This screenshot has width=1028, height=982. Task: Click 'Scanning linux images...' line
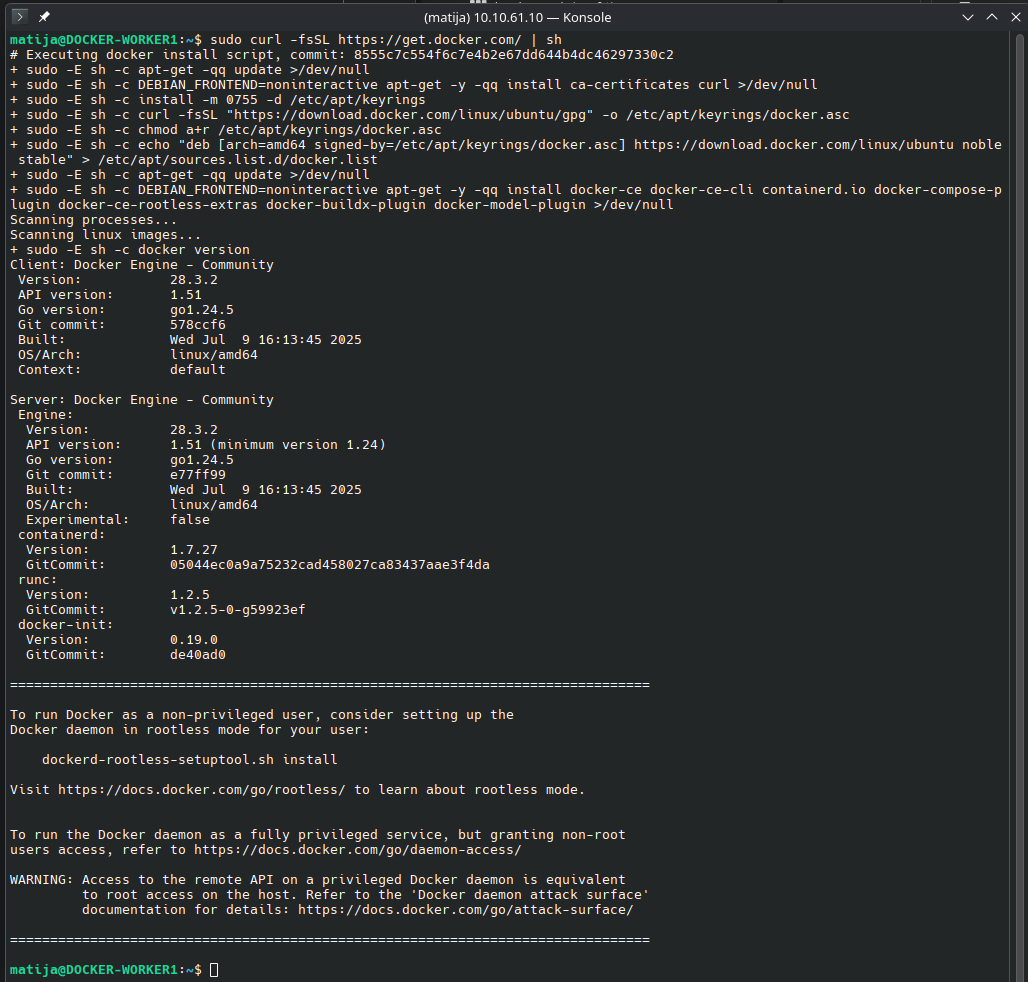click(105, 235)
